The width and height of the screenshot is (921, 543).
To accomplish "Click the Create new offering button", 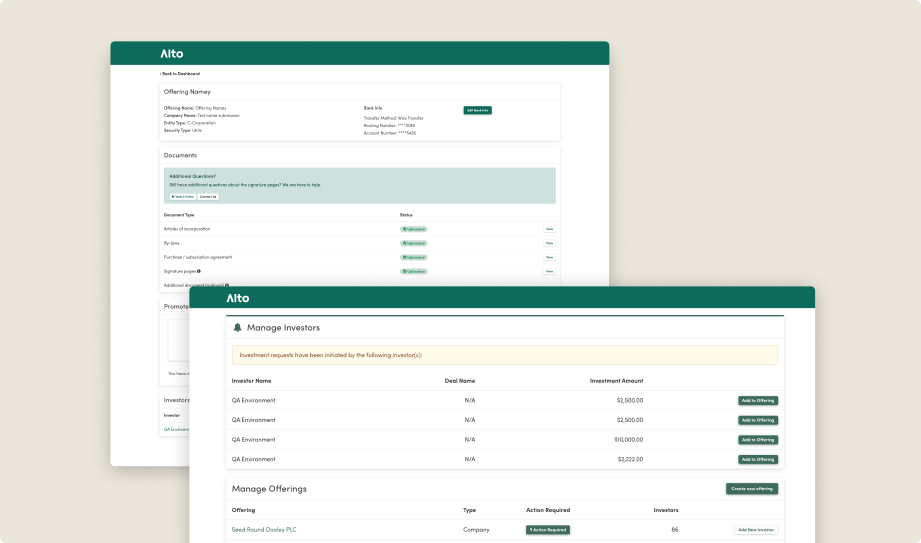I will tap(752, 489).
